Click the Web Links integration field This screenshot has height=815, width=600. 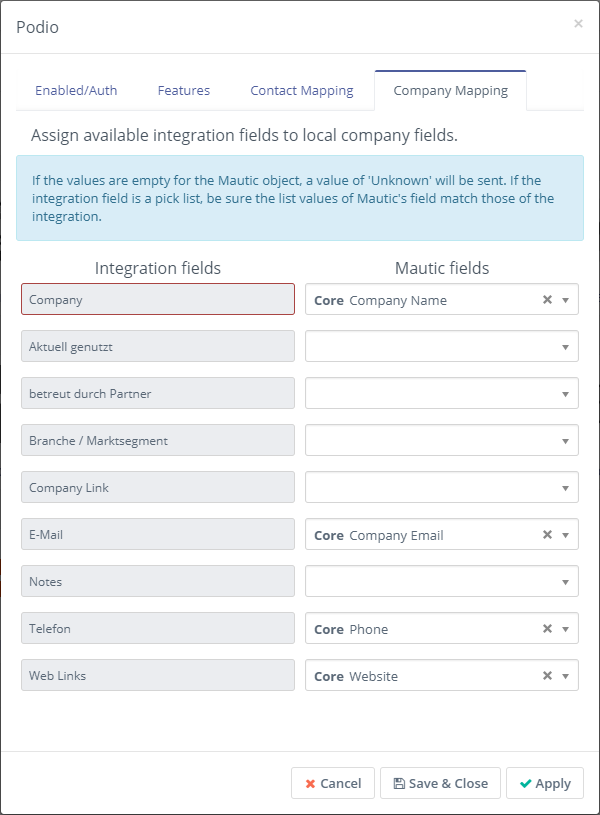pos(158,676)
